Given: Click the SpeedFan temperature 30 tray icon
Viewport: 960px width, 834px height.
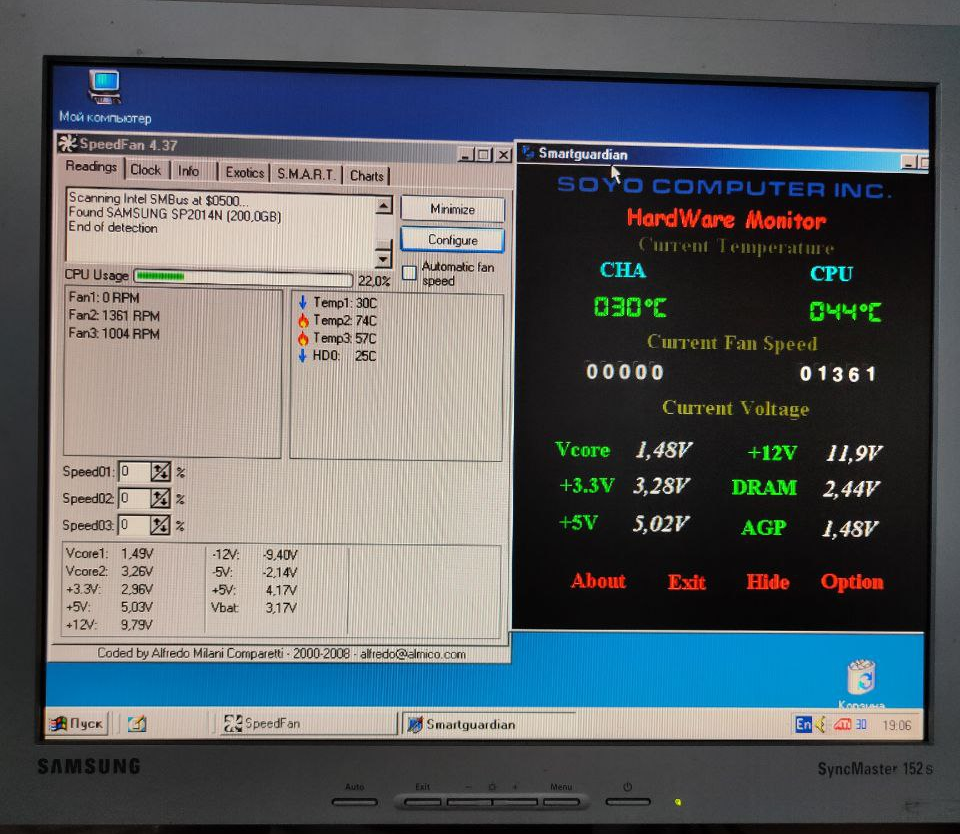Looking at the screenshot, I should (861, 725).
